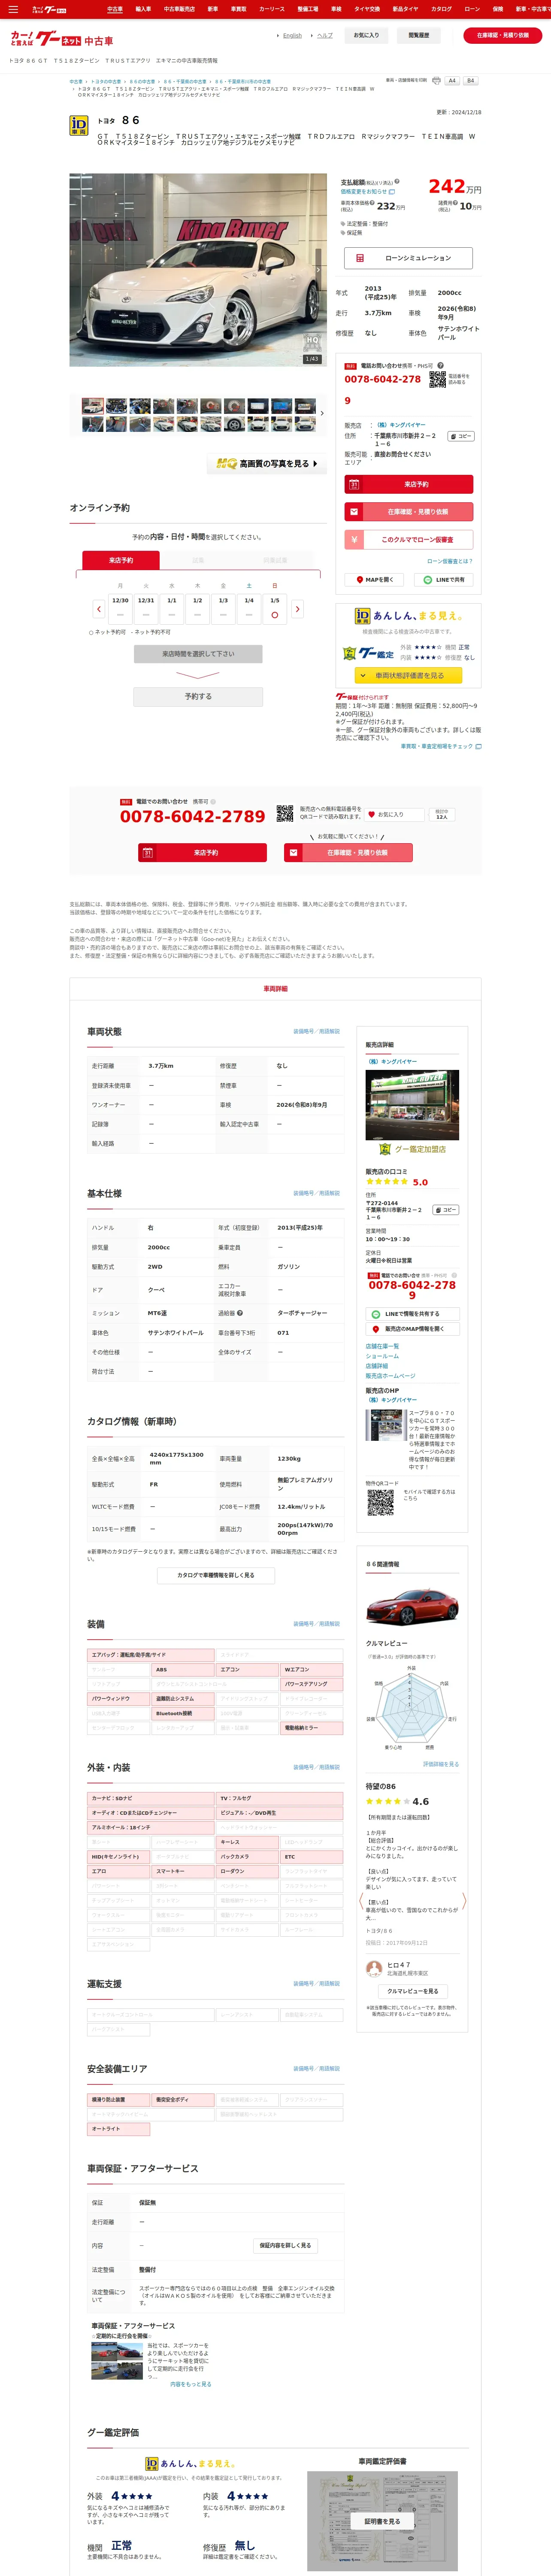Click the red 在庫確認・見積り依頼 button in the header
The width and height of the screenshot is (551, 2576).
(503, 35)
